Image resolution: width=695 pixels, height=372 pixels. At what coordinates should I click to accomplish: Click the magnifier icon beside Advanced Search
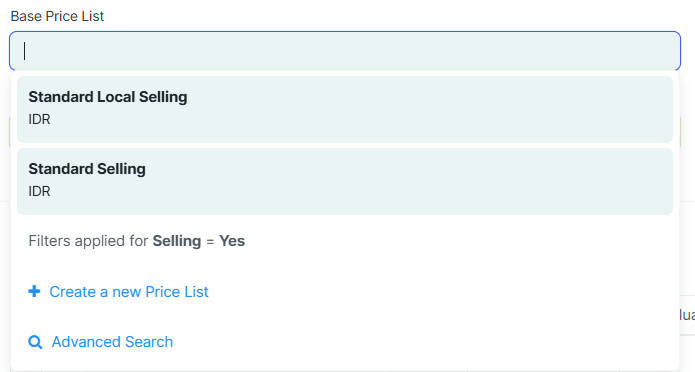[x=35, y=342]
